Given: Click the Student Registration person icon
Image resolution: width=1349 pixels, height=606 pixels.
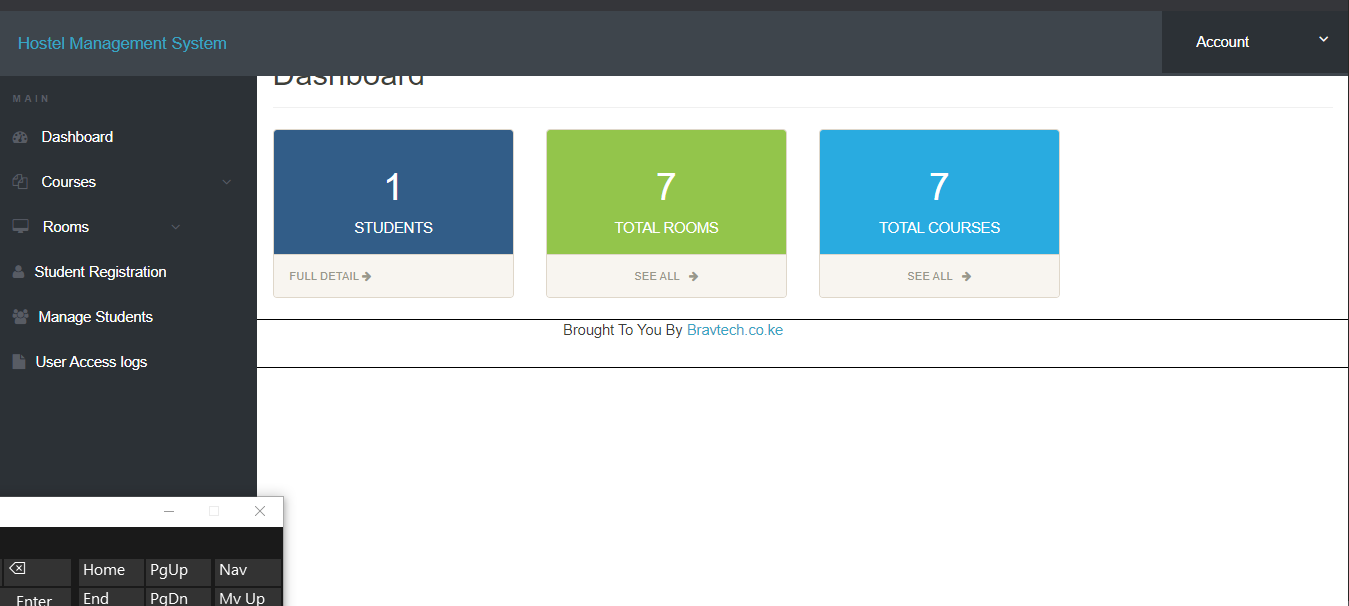Looking at the screenshot, I should point(18,272).
